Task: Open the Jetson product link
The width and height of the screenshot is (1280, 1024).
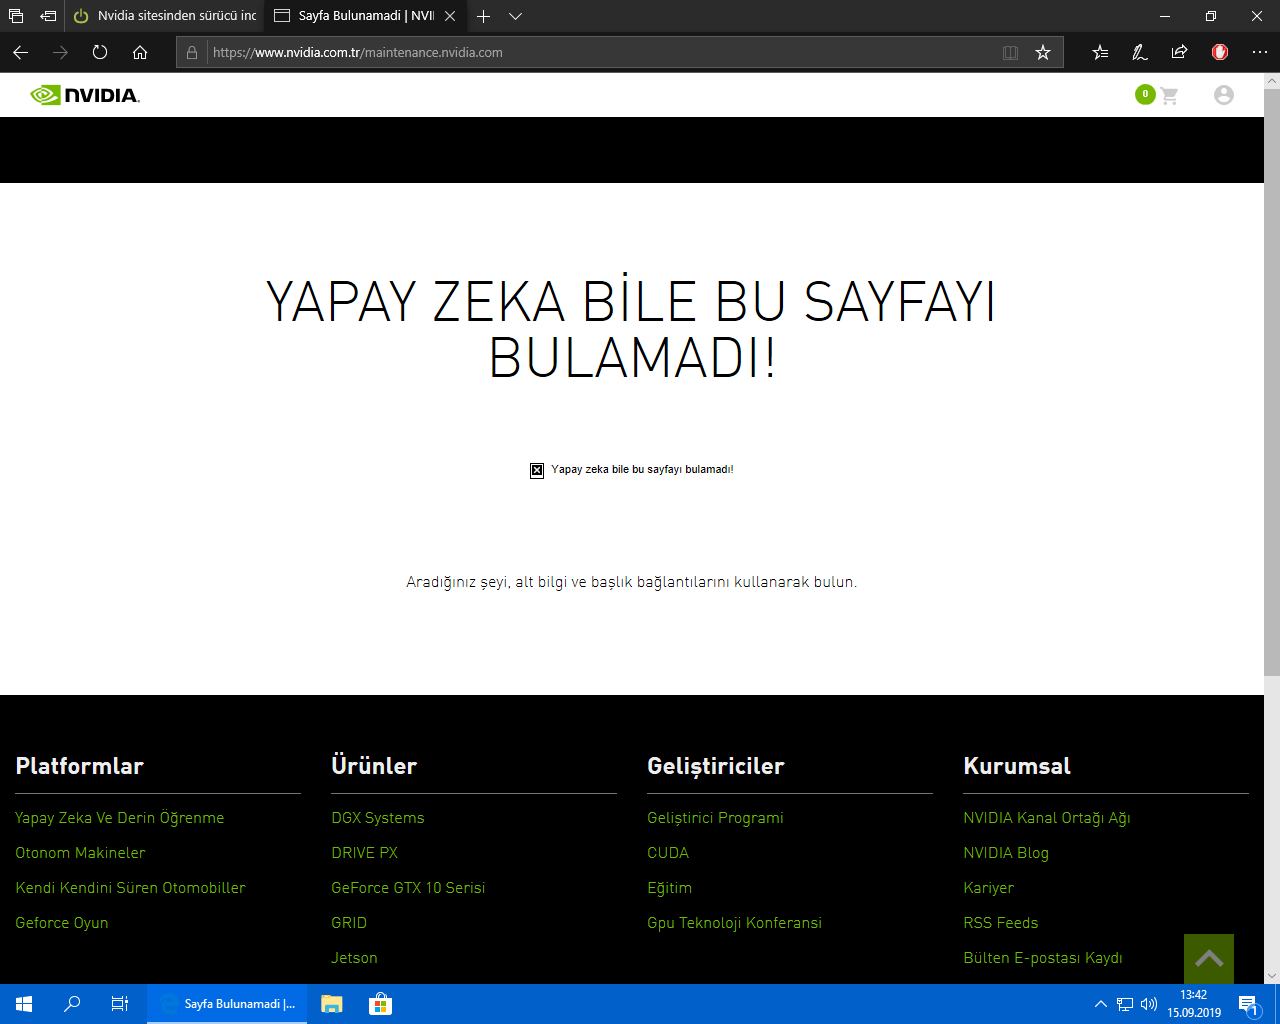Action: (355, 958)
